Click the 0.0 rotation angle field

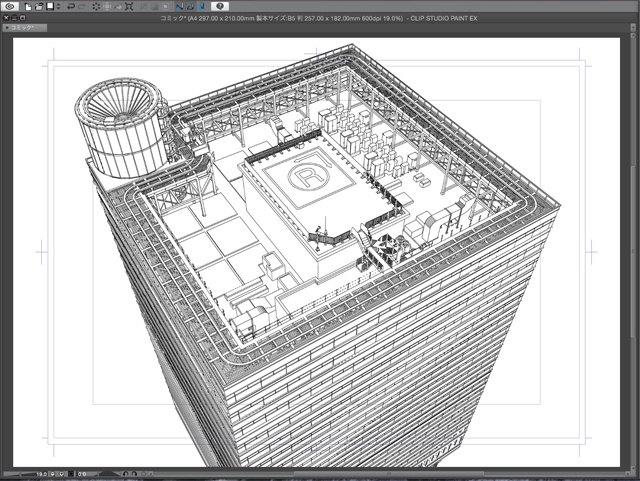pos(82,474)
